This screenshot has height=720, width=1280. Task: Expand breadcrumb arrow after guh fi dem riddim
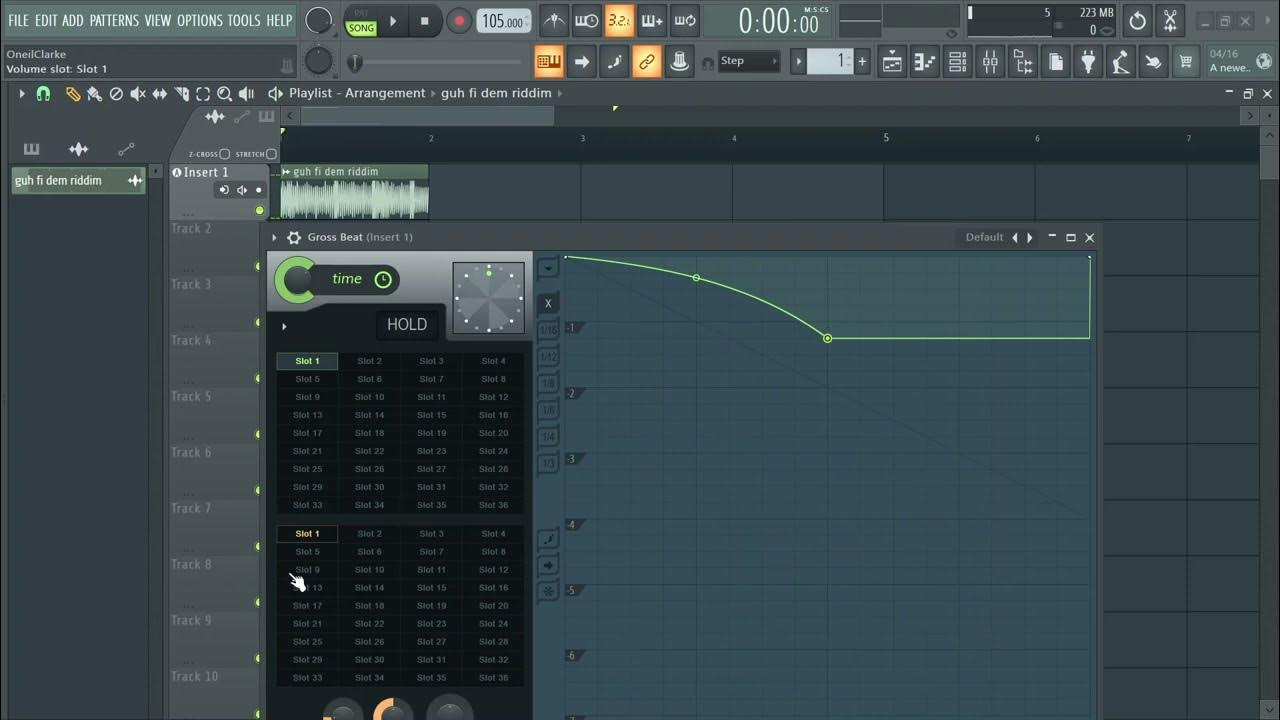[560, 93]
